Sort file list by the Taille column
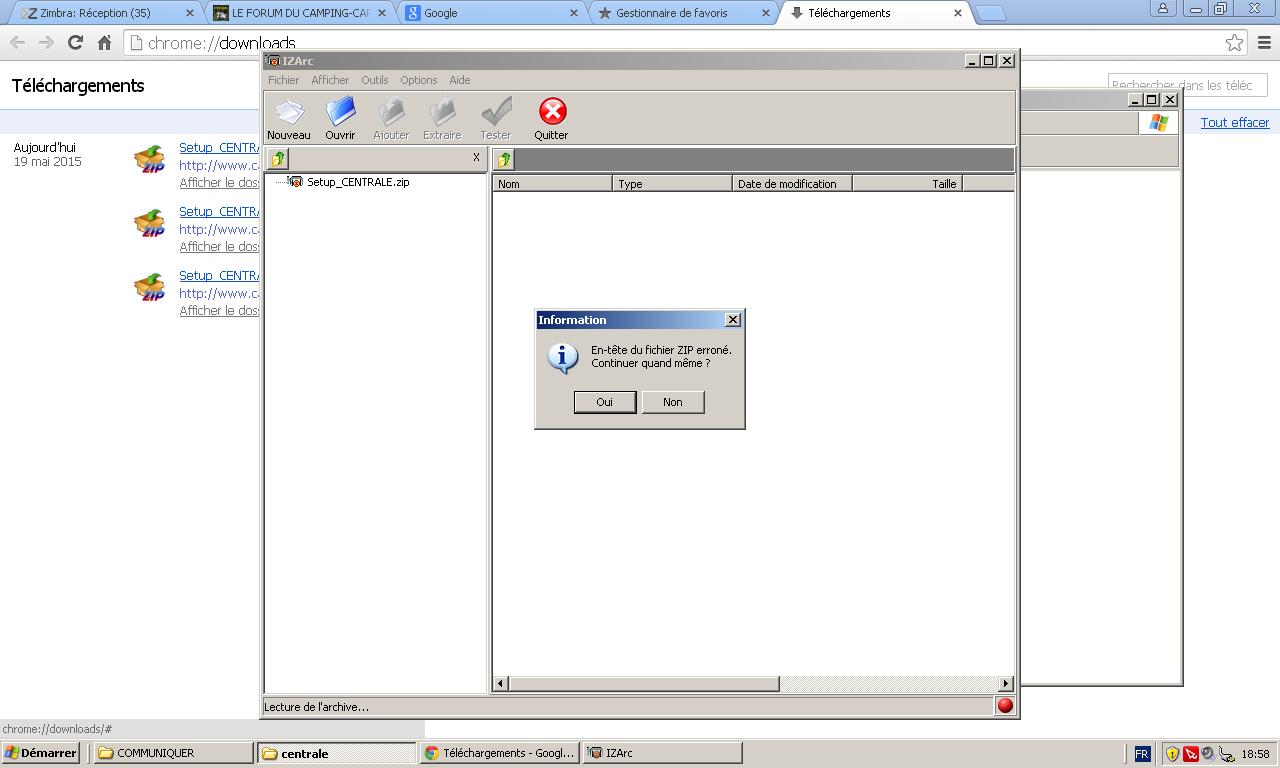The width and height of the screenshot is (1280, 768). tap(907, 183)
